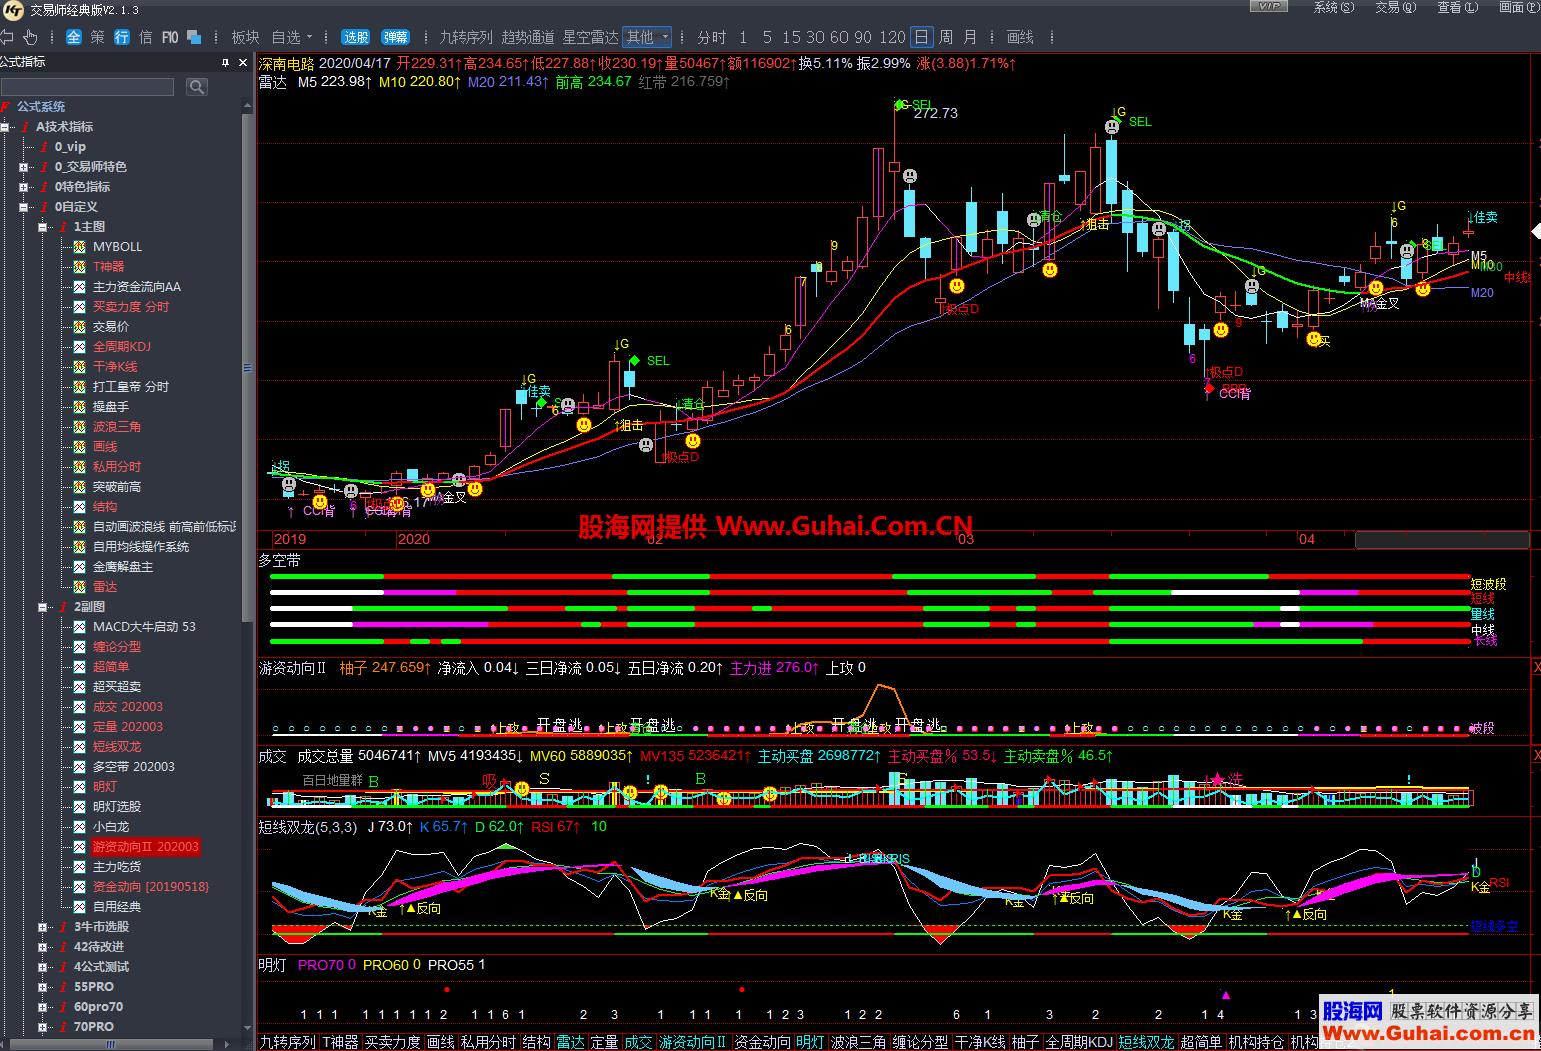This screenshot has height=1051, width=1541.
Task: Open the 系统 menu
Action: click(1333, 7)
